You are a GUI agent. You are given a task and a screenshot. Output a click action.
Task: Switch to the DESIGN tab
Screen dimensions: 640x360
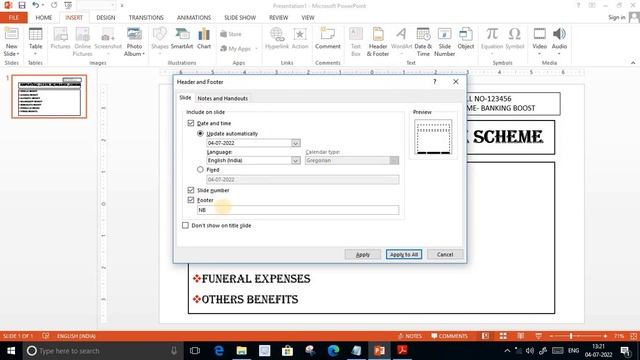pyautogui.click(x=106, y=18)
